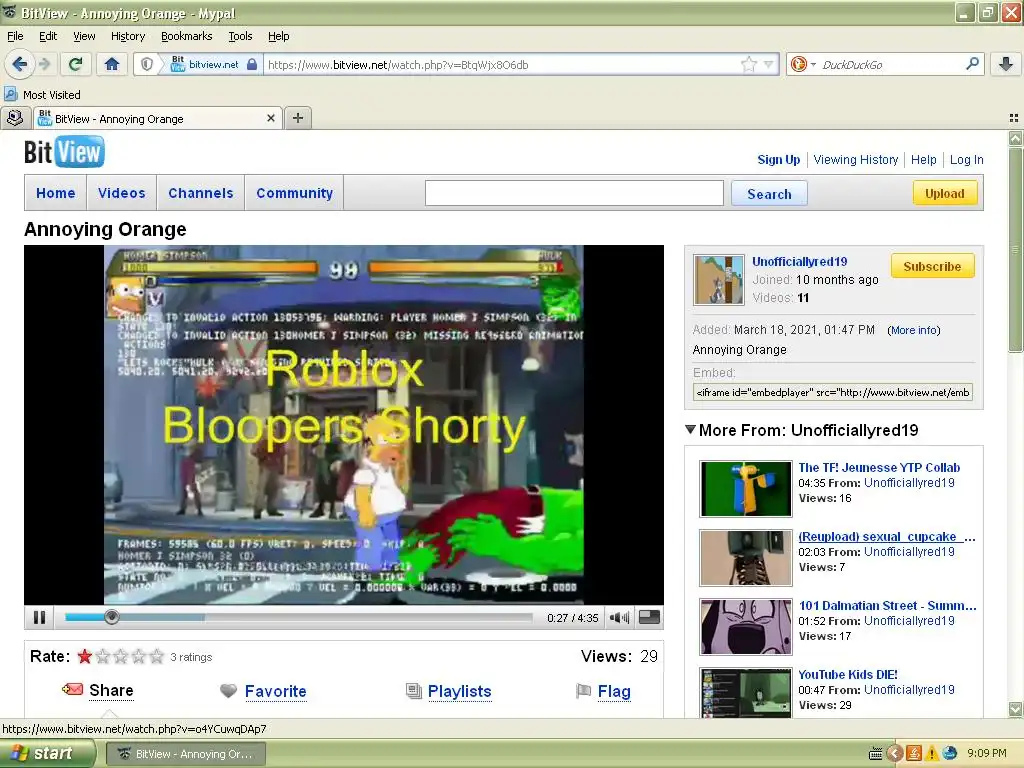Screen dimensions: 1024x768
Task: Open the Most Visited bookmarks folder
Action: 43,95
